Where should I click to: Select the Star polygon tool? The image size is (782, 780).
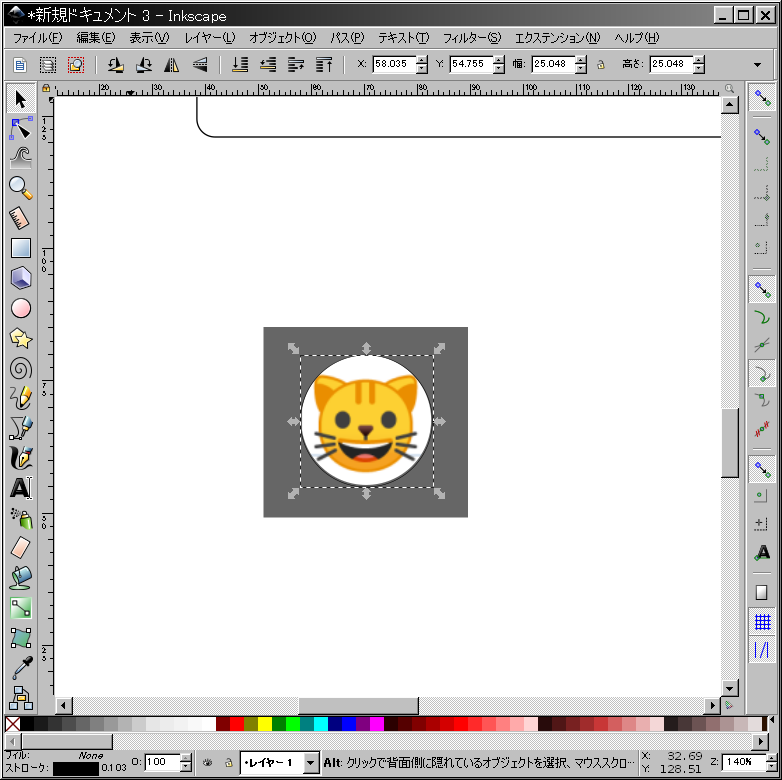20,339
